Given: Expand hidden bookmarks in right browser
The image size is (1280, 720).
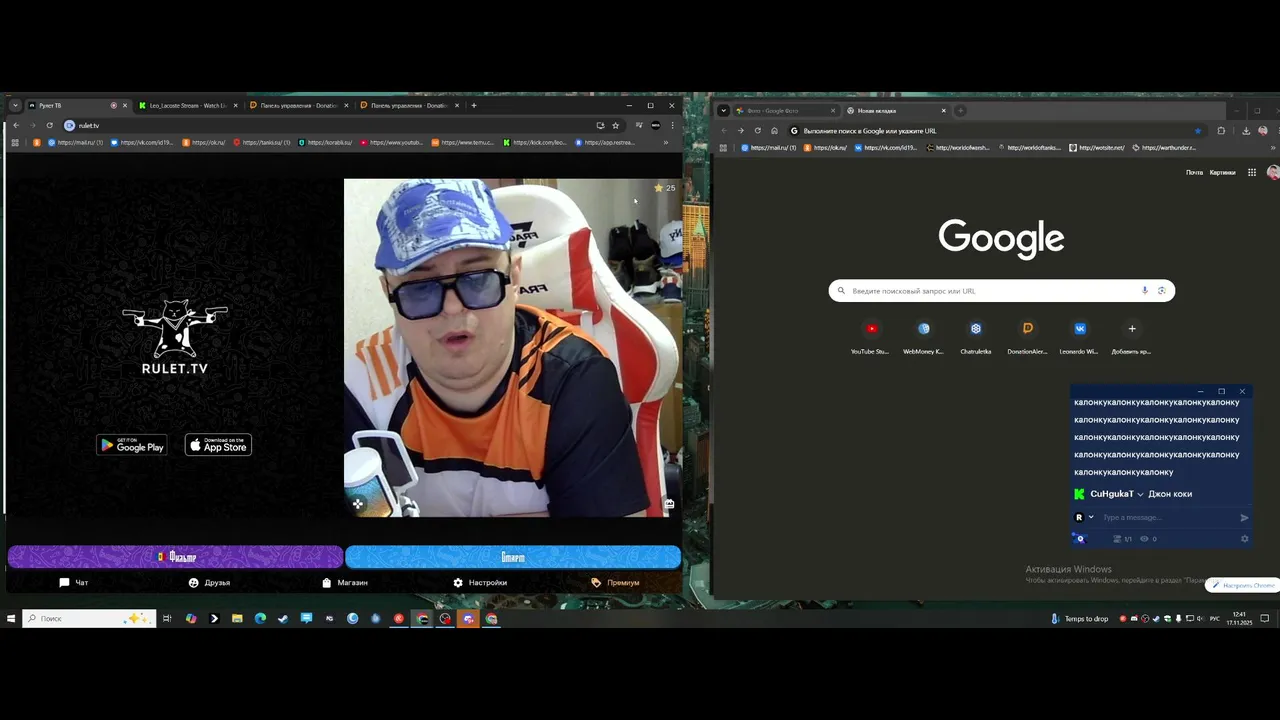Looking at the screenshot, I should (1272, 148).
